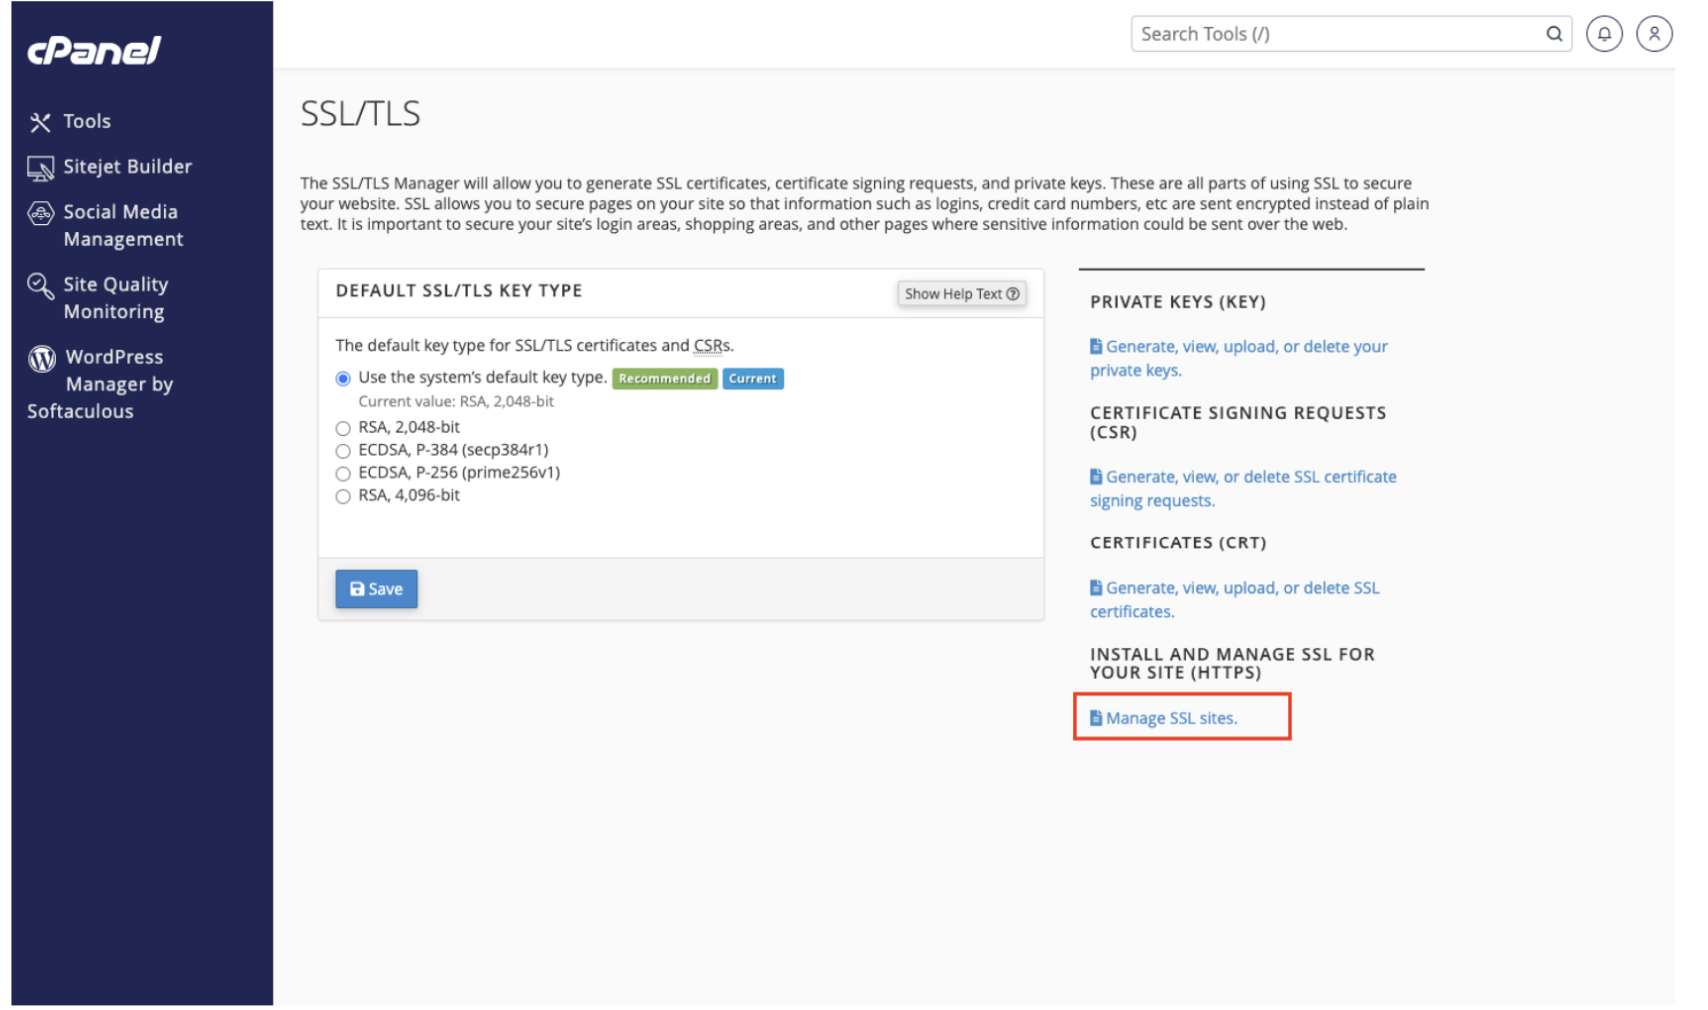
Task: Click the Social Media Management icon
Action: pos(40,213)
